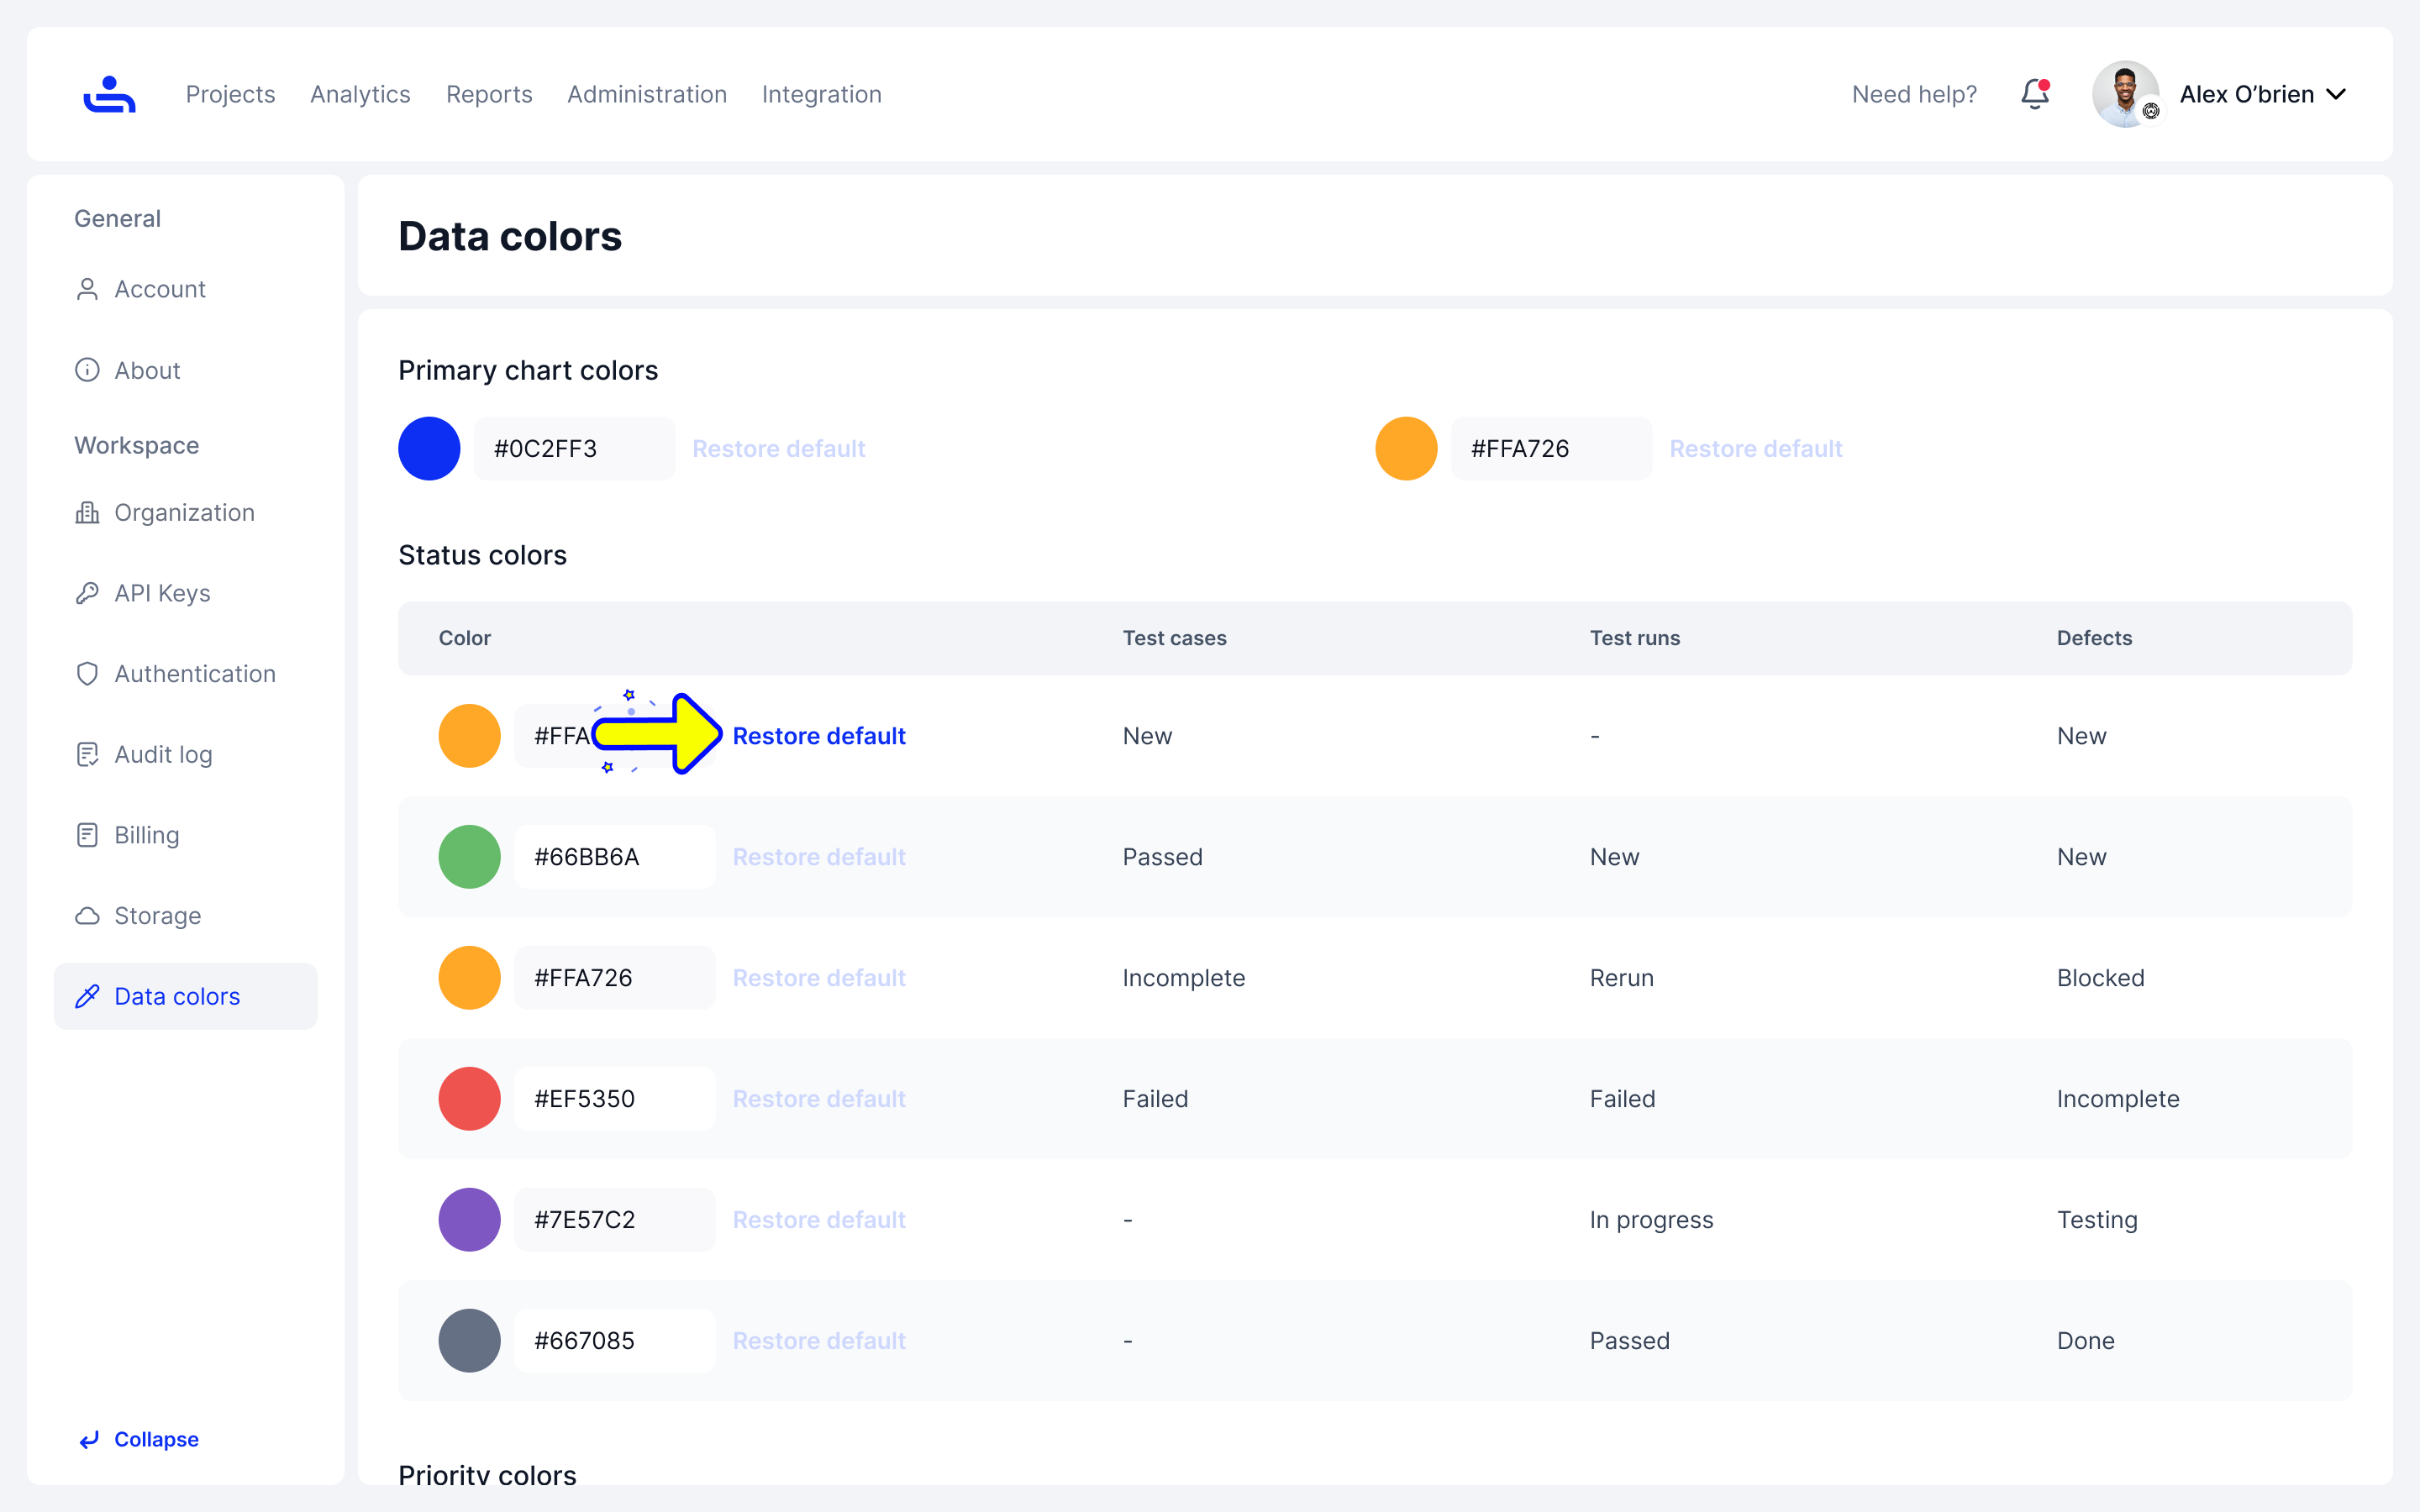The height and width of the screenshot is (1512, 2420).
Task: Open the Need help? link
Action: 1914,94
